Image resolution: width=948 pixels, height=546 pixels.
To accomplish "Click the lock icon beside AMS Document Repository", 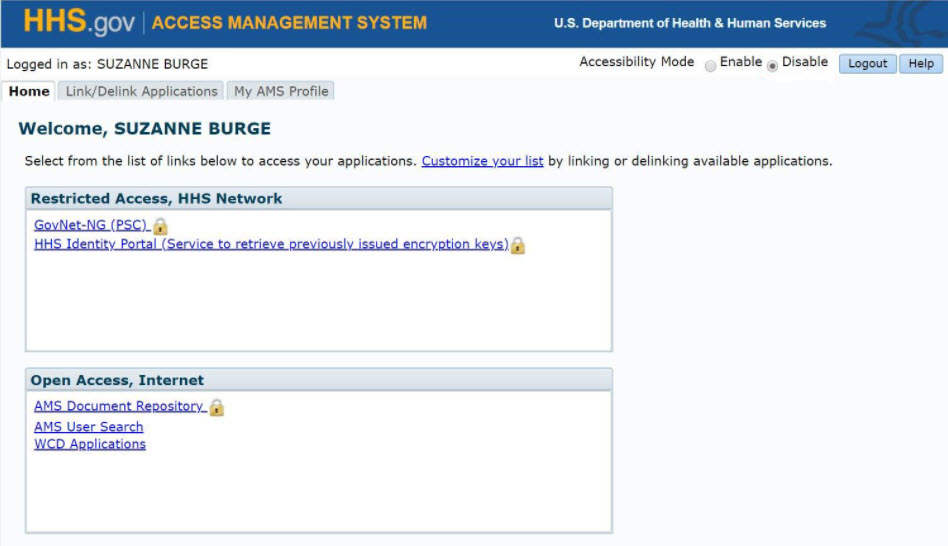I will [216, 408].
